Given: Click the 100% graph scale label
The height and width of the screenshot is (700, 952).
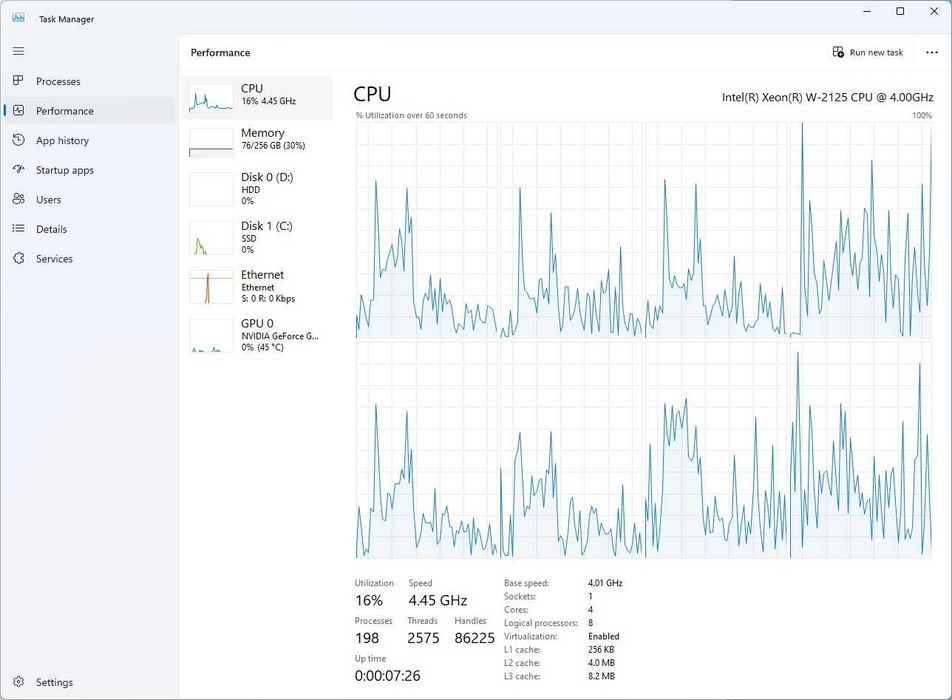Looking at the screenshot, I should click(x=922, y=115).
